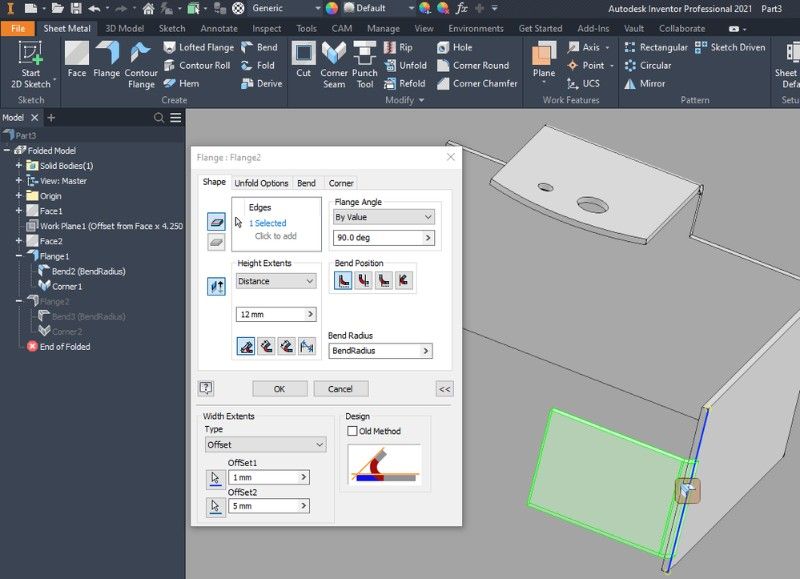Click the Rectangular pattern tool

pos(656,47)
